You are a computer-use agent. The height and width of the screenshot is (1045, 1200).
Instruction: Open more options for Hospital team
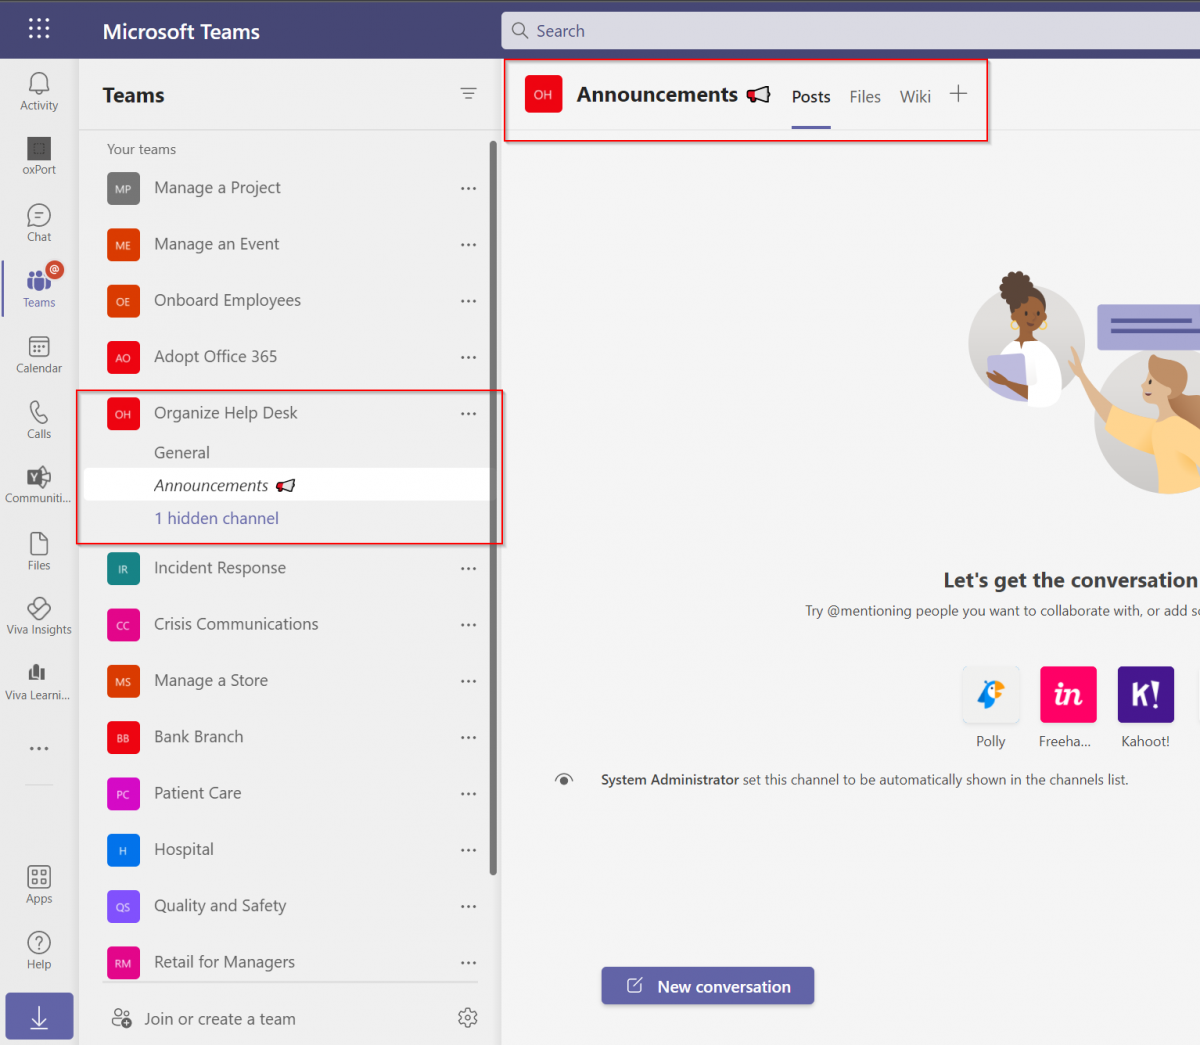(x=468, y=850)
